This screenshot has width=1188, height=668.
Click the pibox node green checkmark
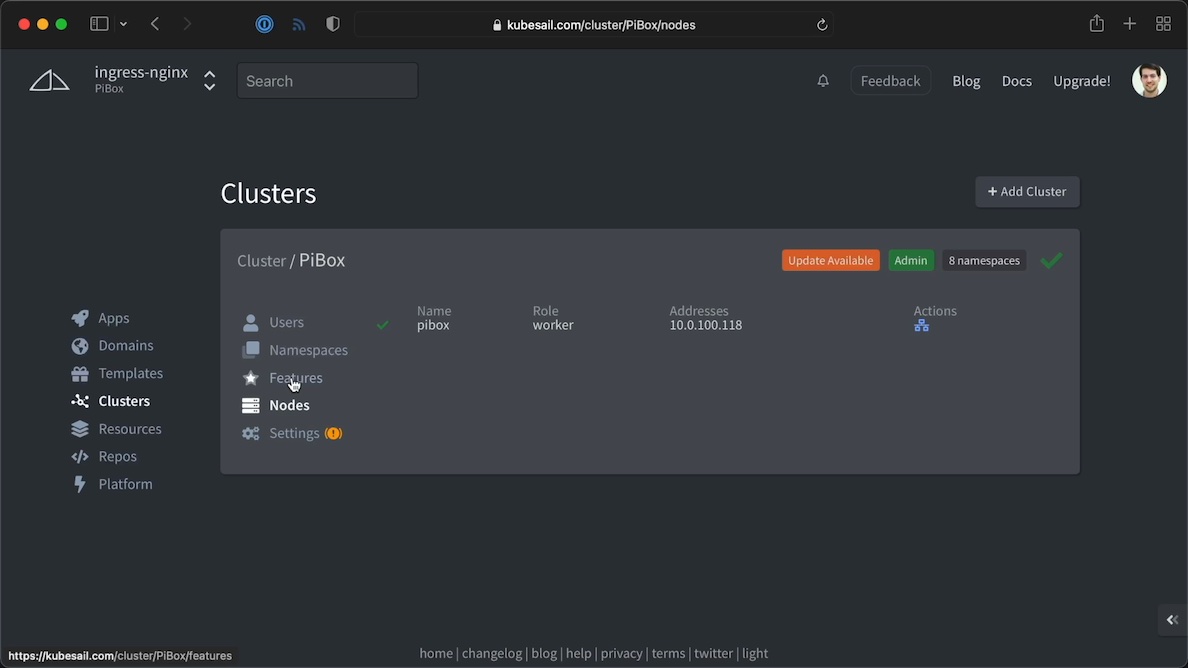click(383, 324)
